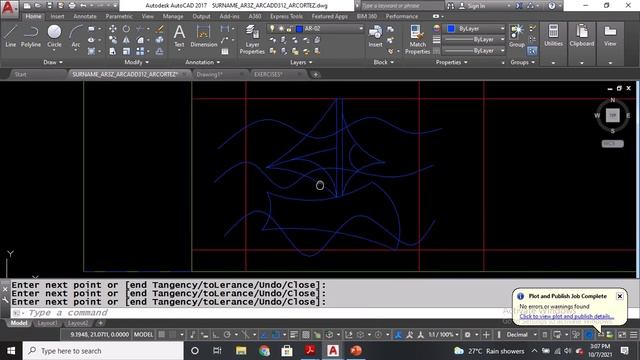Toggle polar tracking in status bar
Image resolution: width=640 pixels, height=360 pixels.
pyautogui.click(x=227, y=335)
